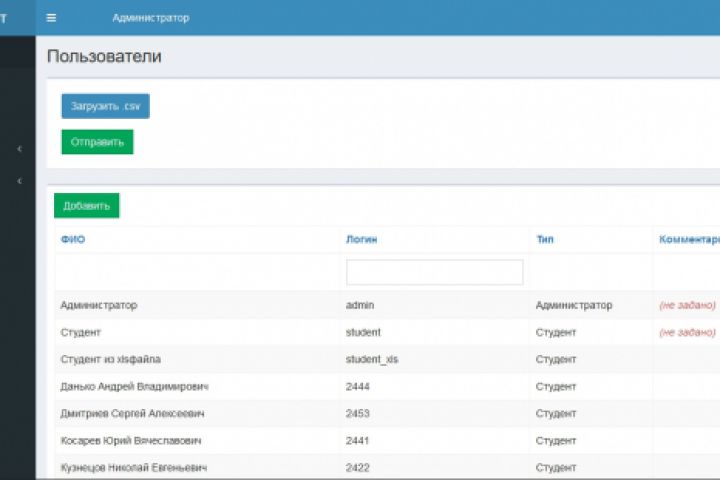Click the Загрузить .csv button
Screen dimensions: 720x480
point(106,106)
